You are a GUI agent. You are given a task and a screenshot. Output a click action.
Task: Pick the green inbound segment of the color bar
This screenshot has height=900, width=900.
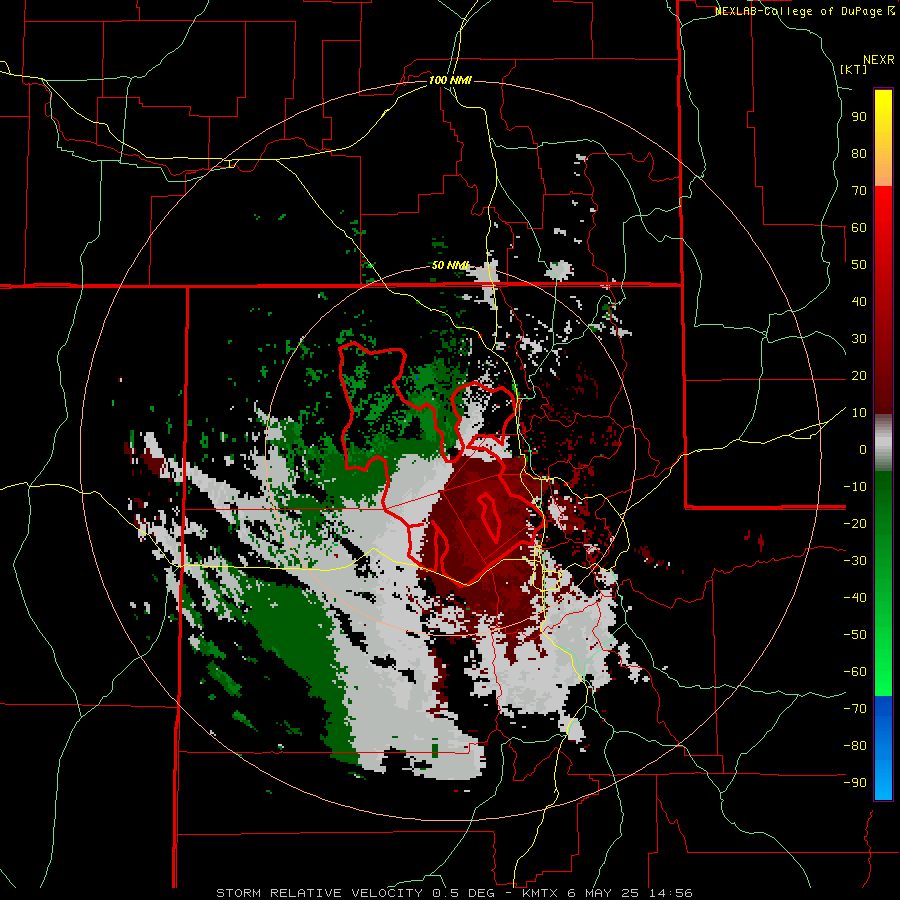click(883, 583)
